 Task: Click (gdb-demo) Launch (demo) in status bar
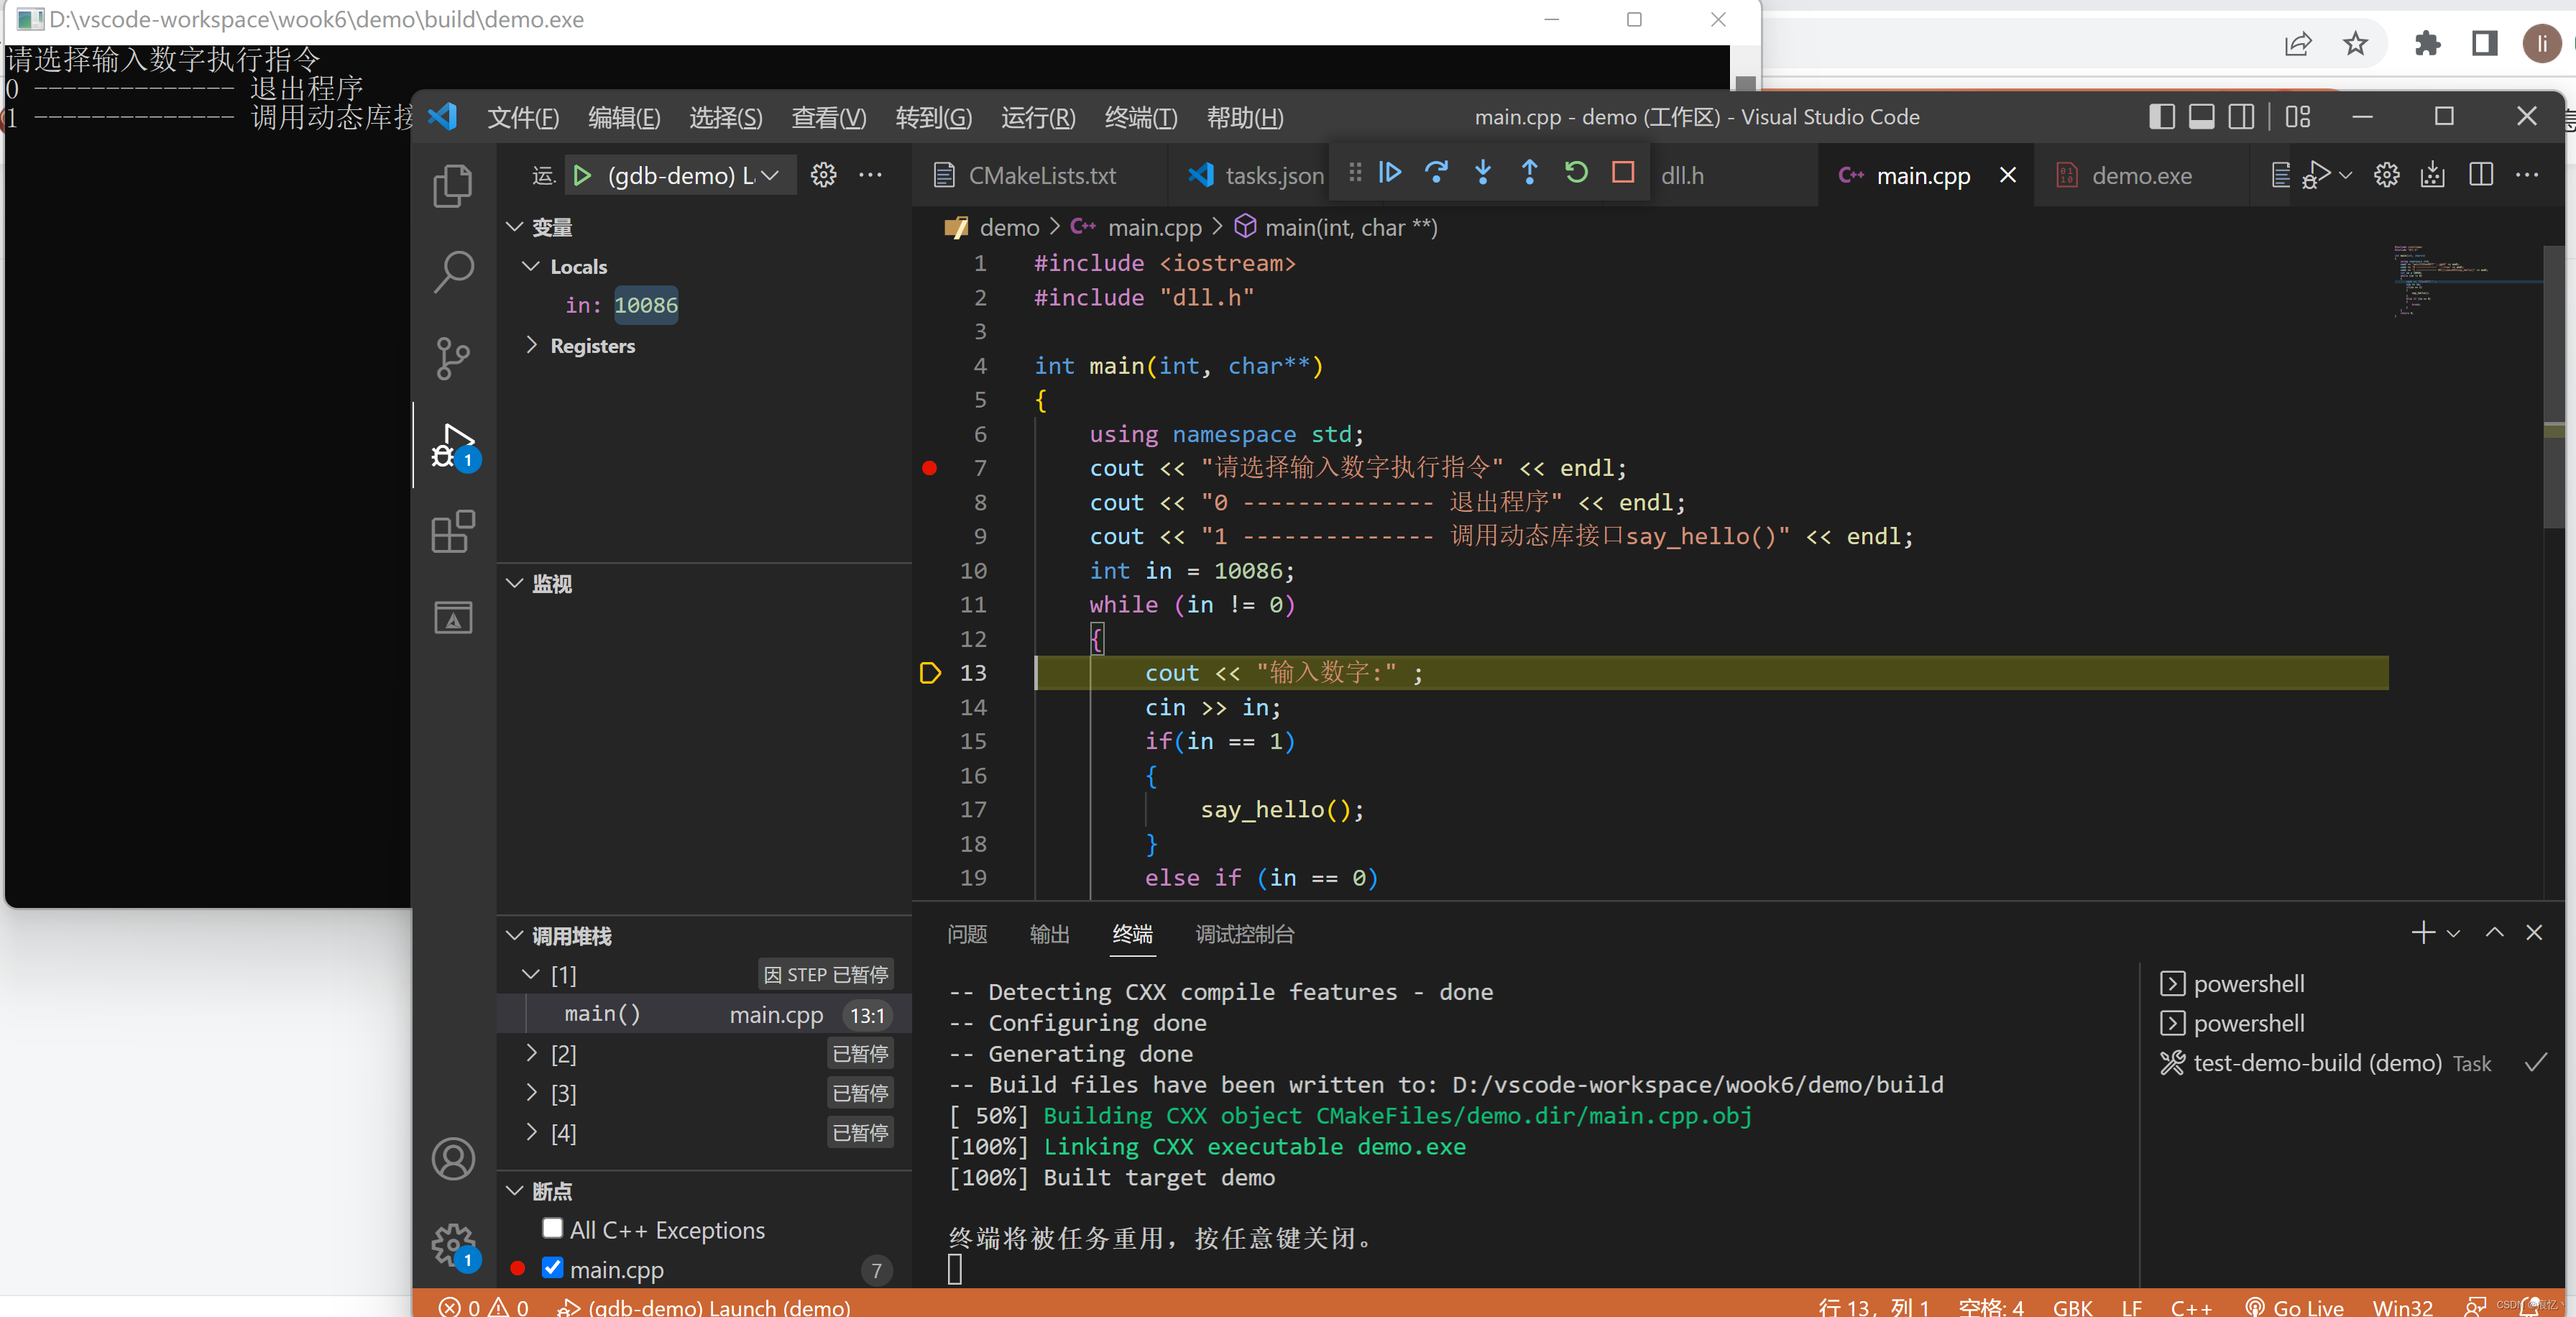pyautogui.click(x=704, y=1307)
